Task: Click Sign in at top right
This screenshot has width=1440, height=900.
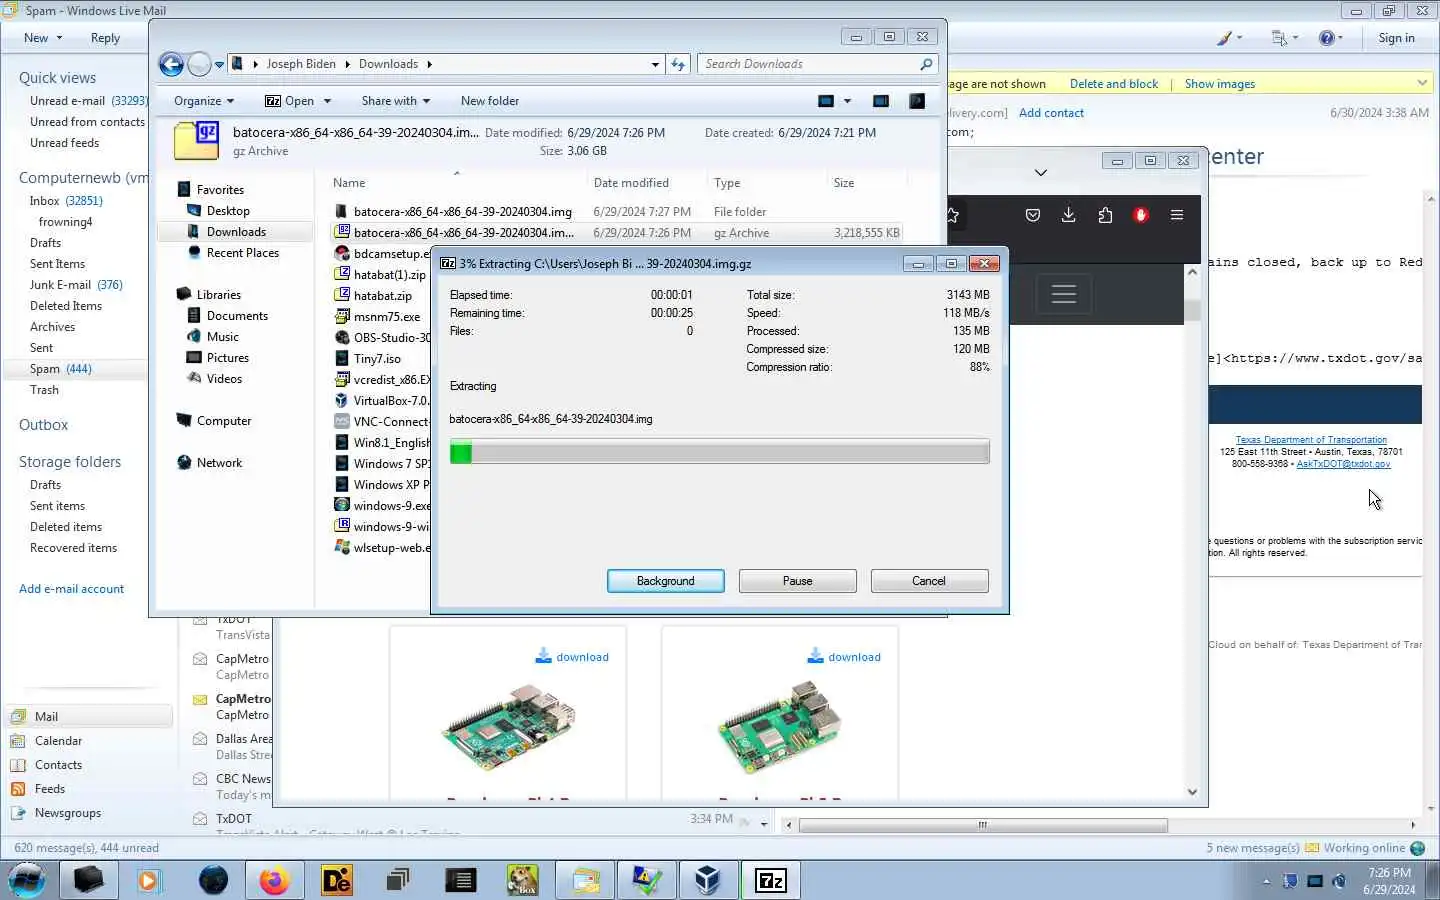Action: click(x=1396, y=38)
